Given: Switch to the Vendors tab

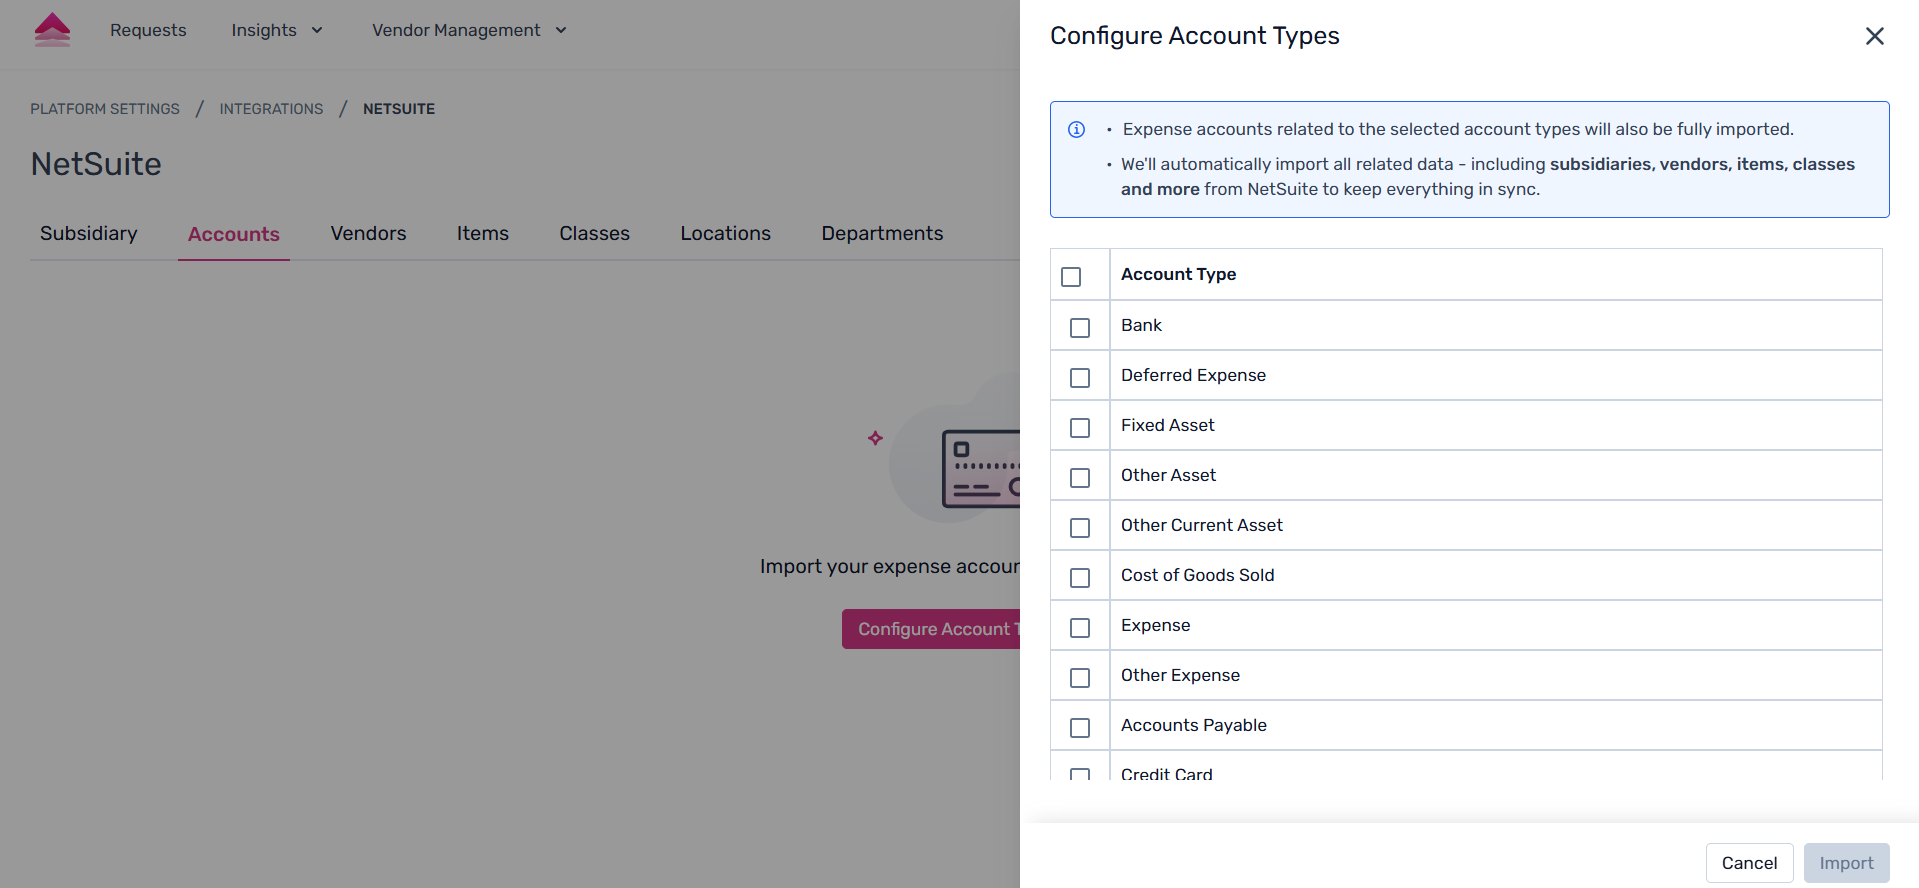Looking at the screenshot, I should (x=368, y=233).
